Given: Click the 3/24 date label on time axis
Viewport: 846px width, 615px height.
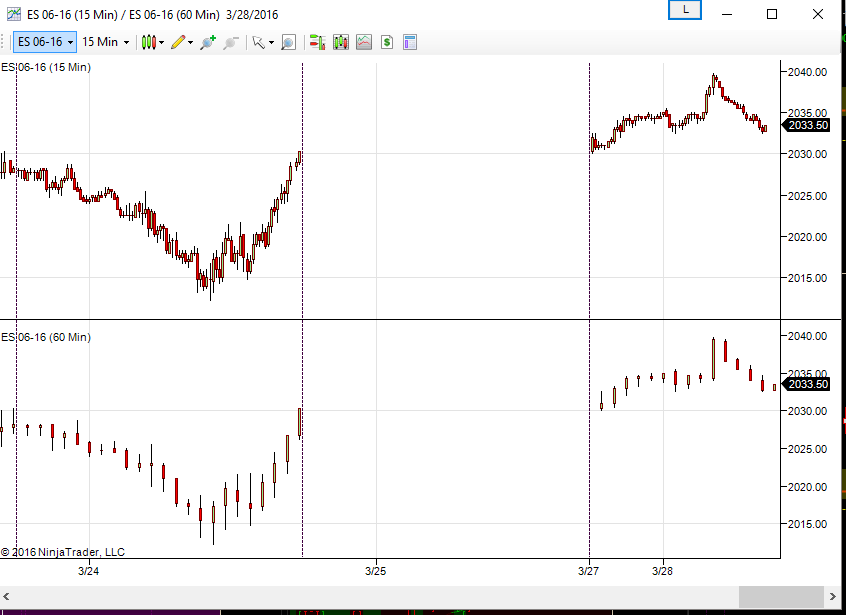Looking at the screenshot, I should [x=88, y=571].
